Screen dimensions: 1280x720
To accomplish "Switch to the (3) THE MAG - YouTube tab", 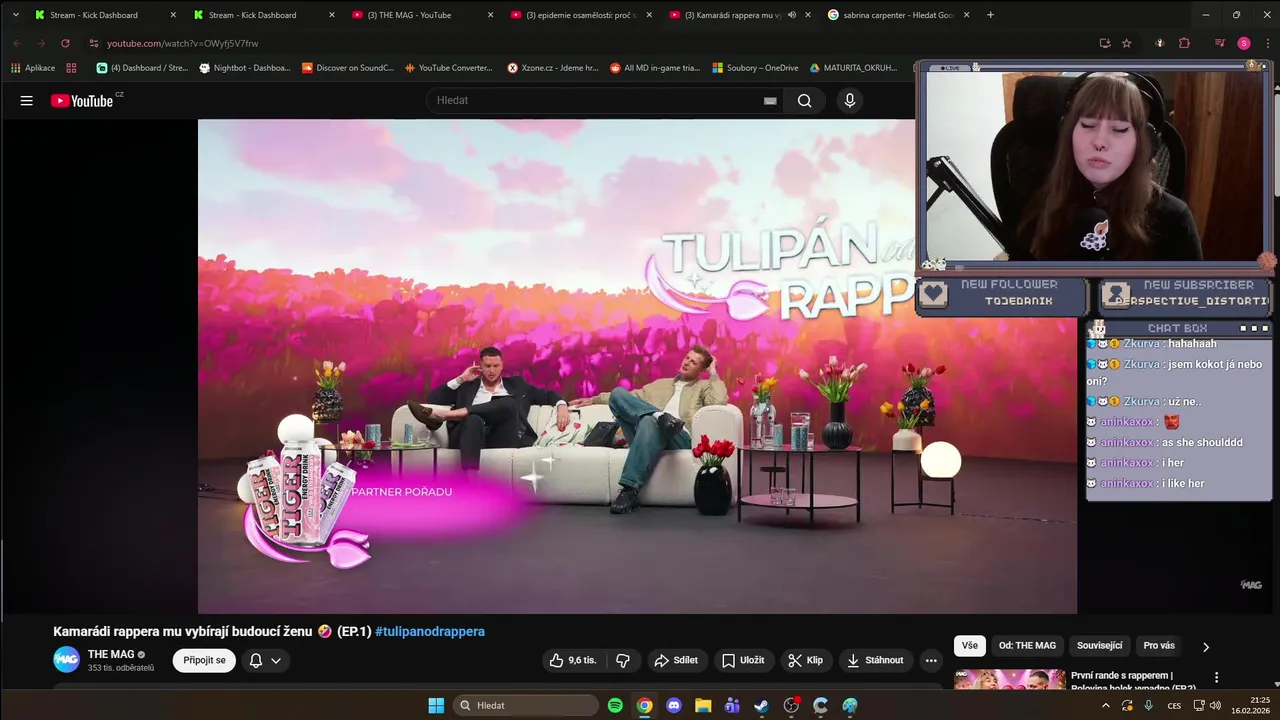I will (x=421, y=15).
